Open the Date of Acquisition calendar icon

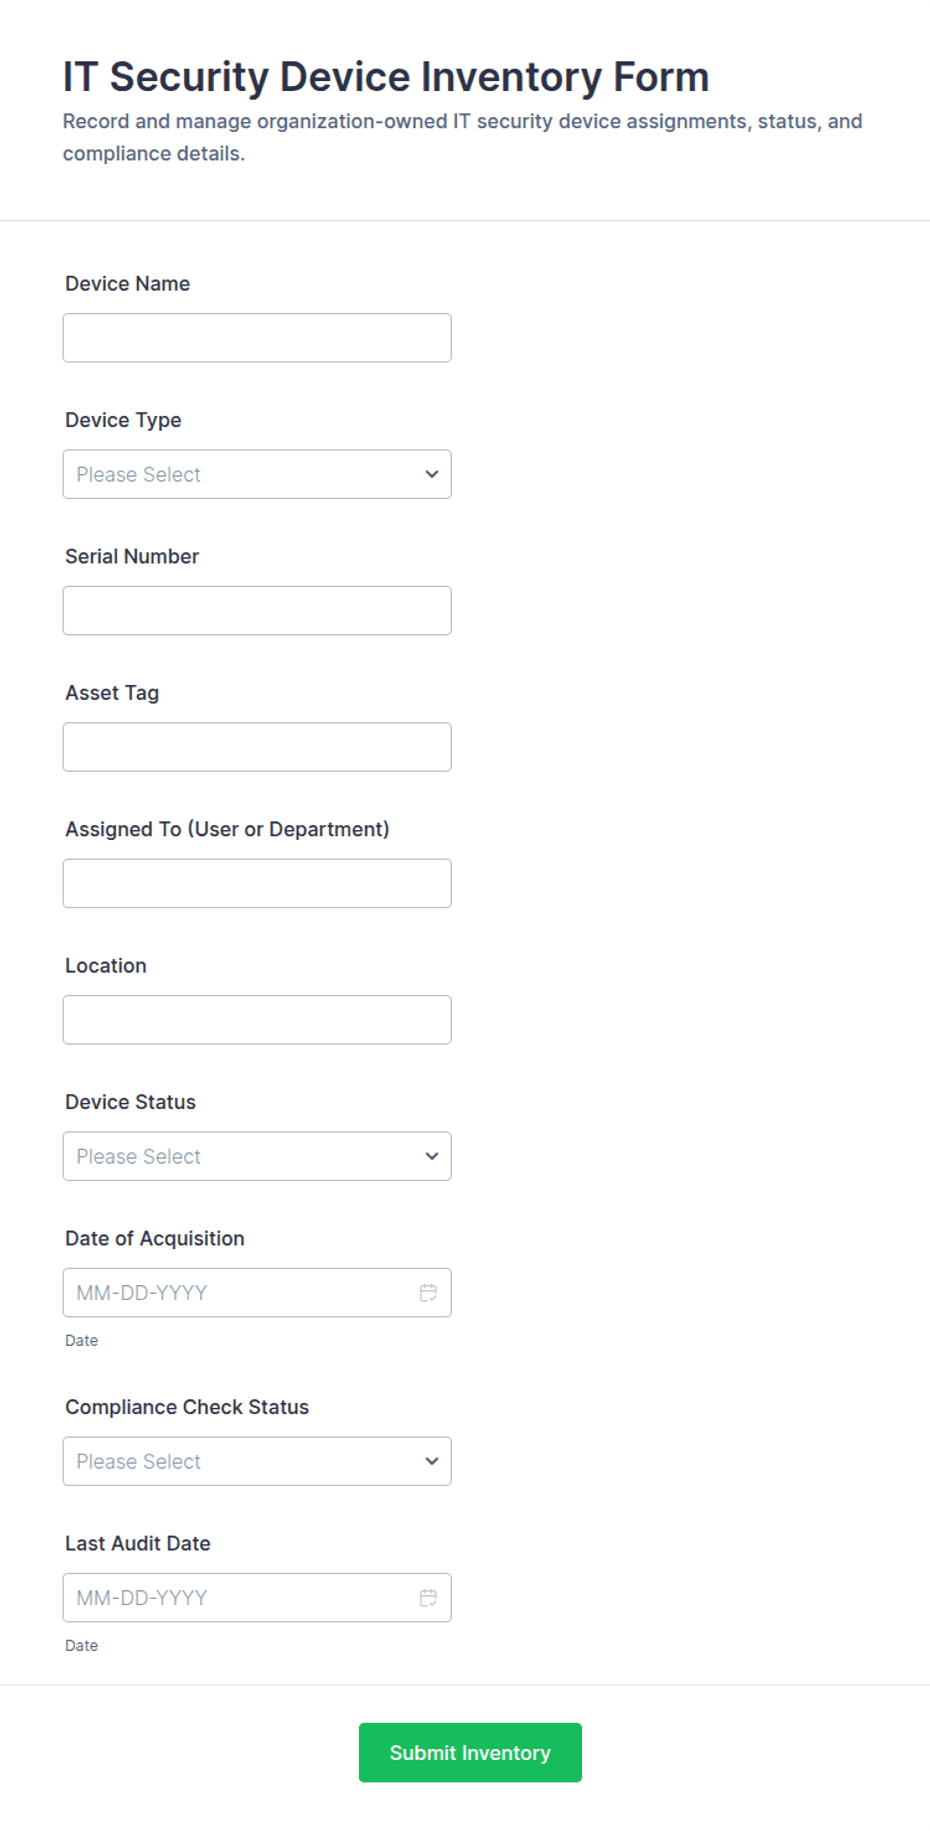coord(428,1293)
